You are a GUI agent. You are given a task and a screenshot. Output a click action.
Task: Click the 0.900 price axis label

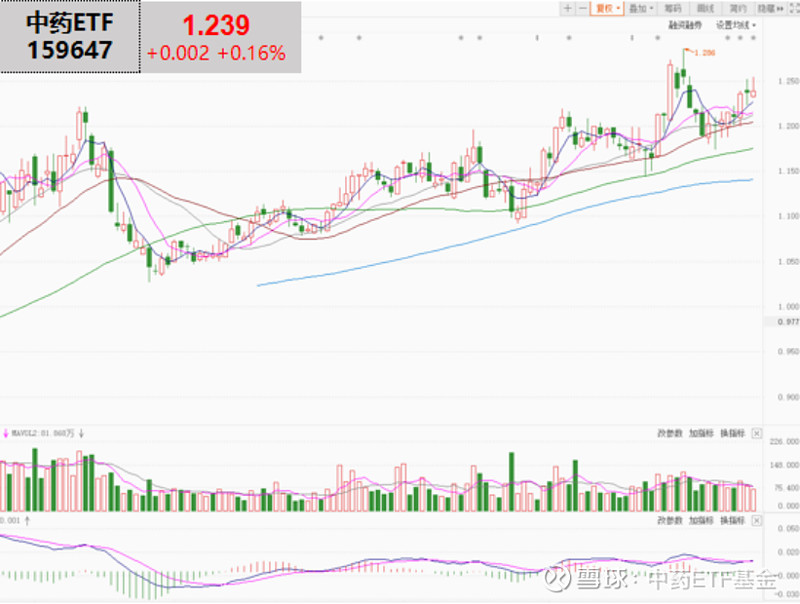pyautogui.click(x=788, y=397)
